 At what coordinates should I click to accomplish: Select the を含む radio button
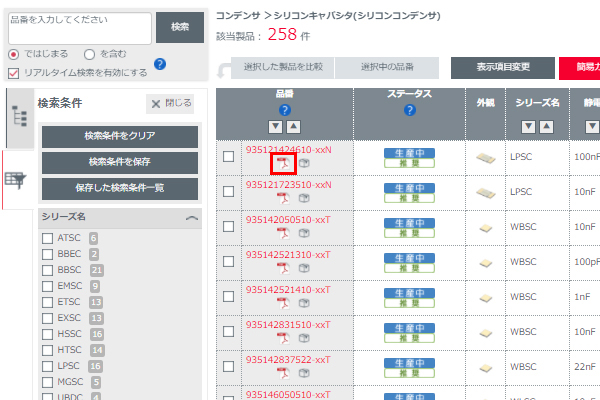coord(90,54)
